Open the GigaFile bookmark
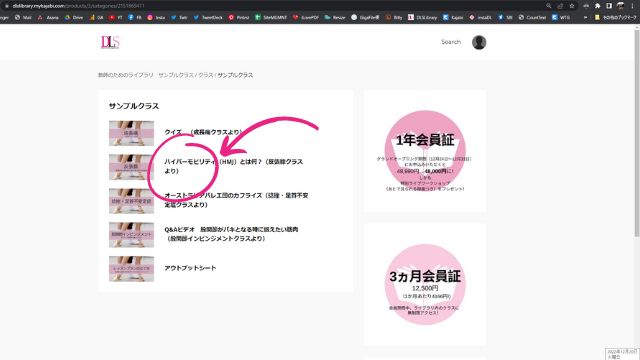 click(365, 18)
